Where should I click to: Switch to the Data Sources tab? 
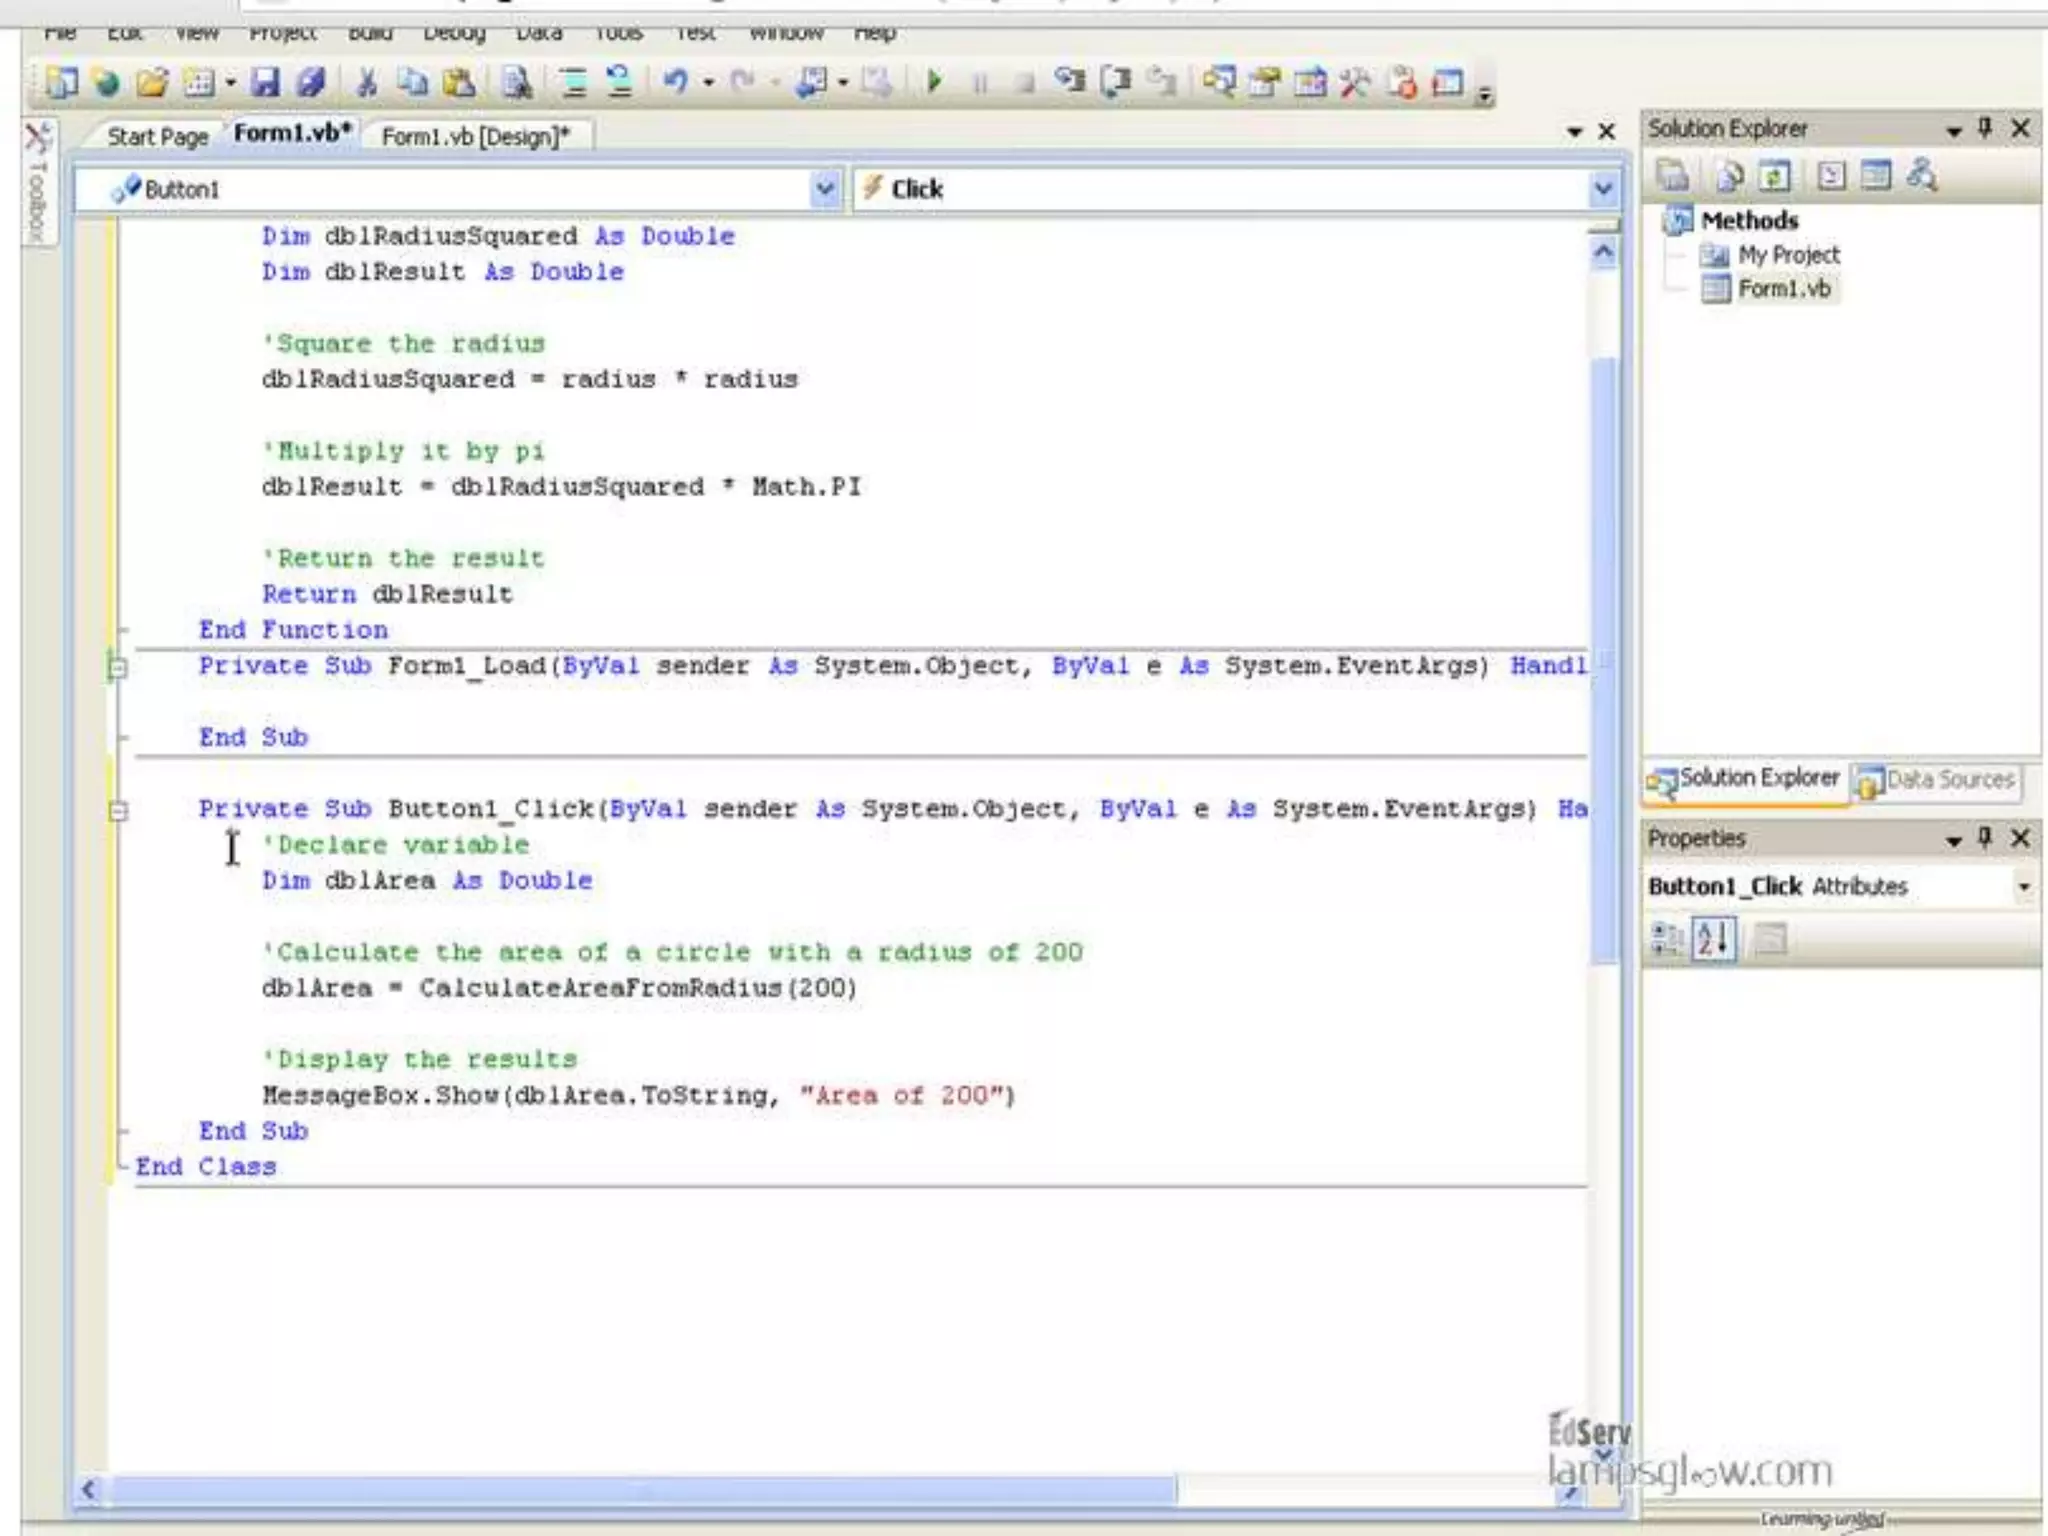click(1936, 780)
